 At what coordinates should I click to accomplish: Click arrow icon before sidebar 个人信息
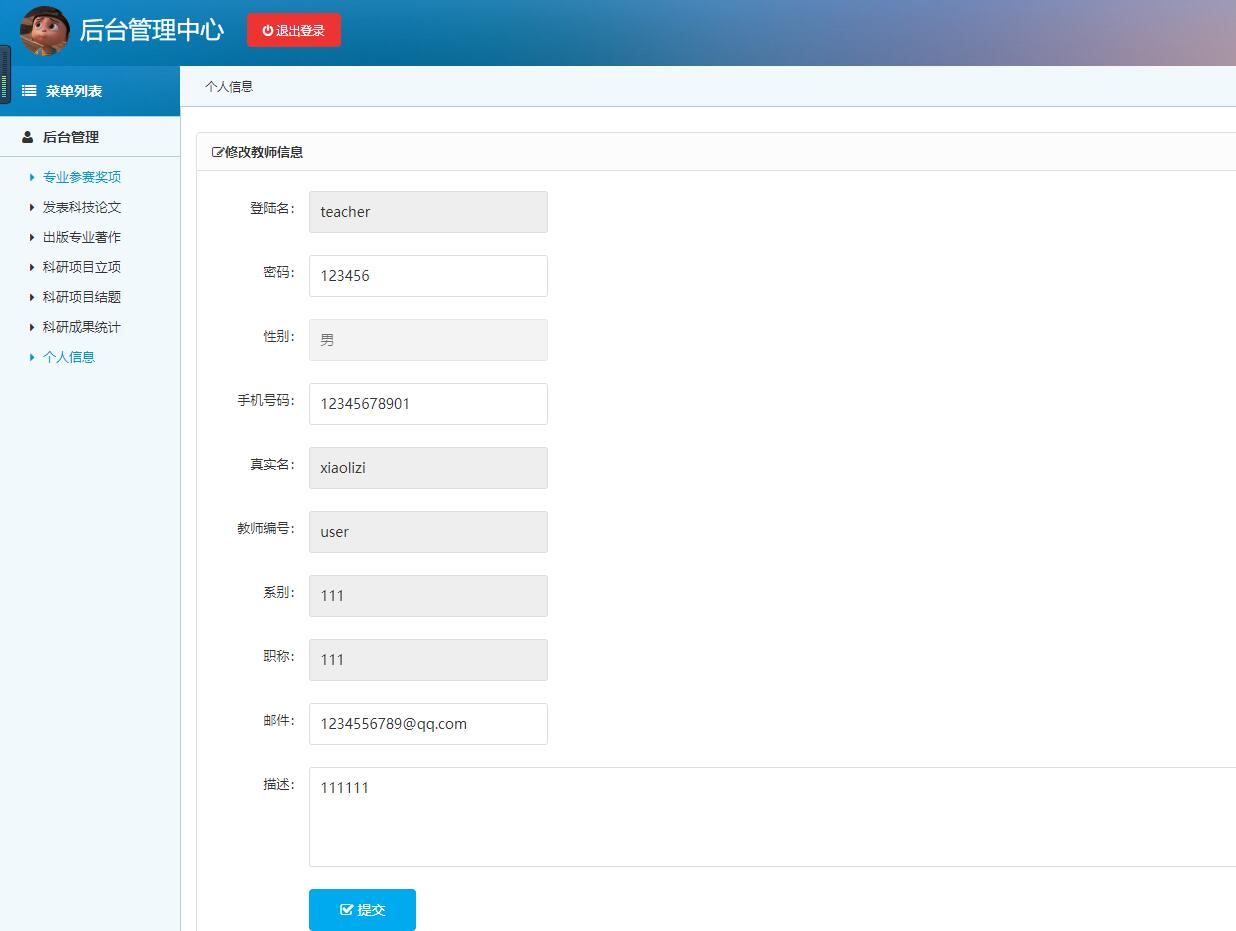(32, 357)
